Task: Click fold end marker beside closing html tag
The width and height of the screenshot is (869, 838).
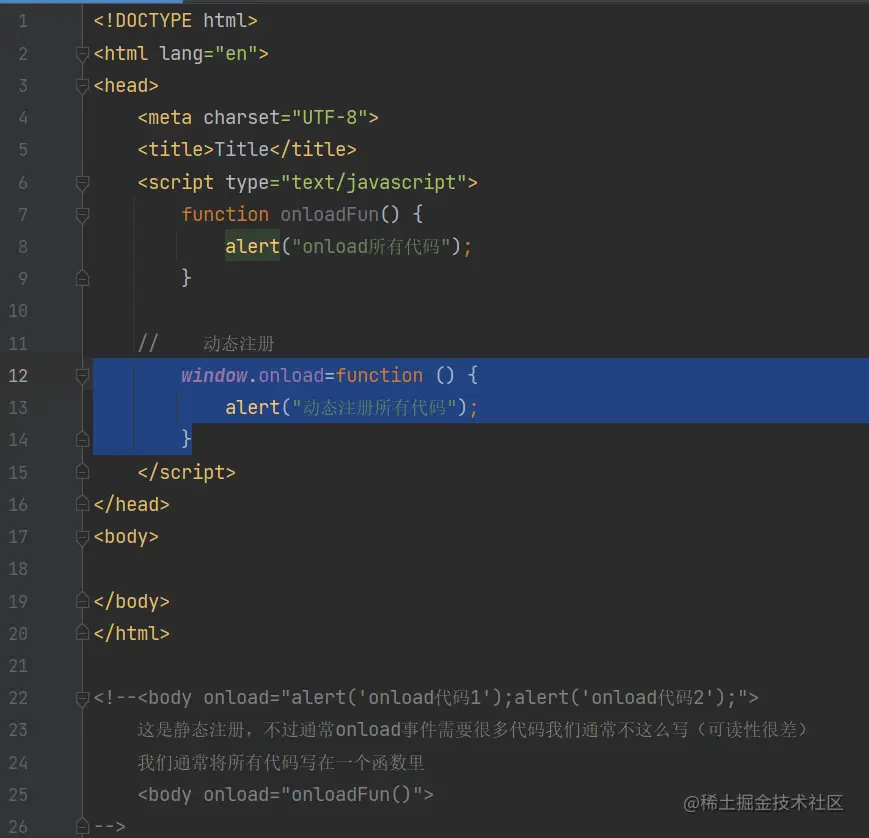Action: (x=82, y=633)
